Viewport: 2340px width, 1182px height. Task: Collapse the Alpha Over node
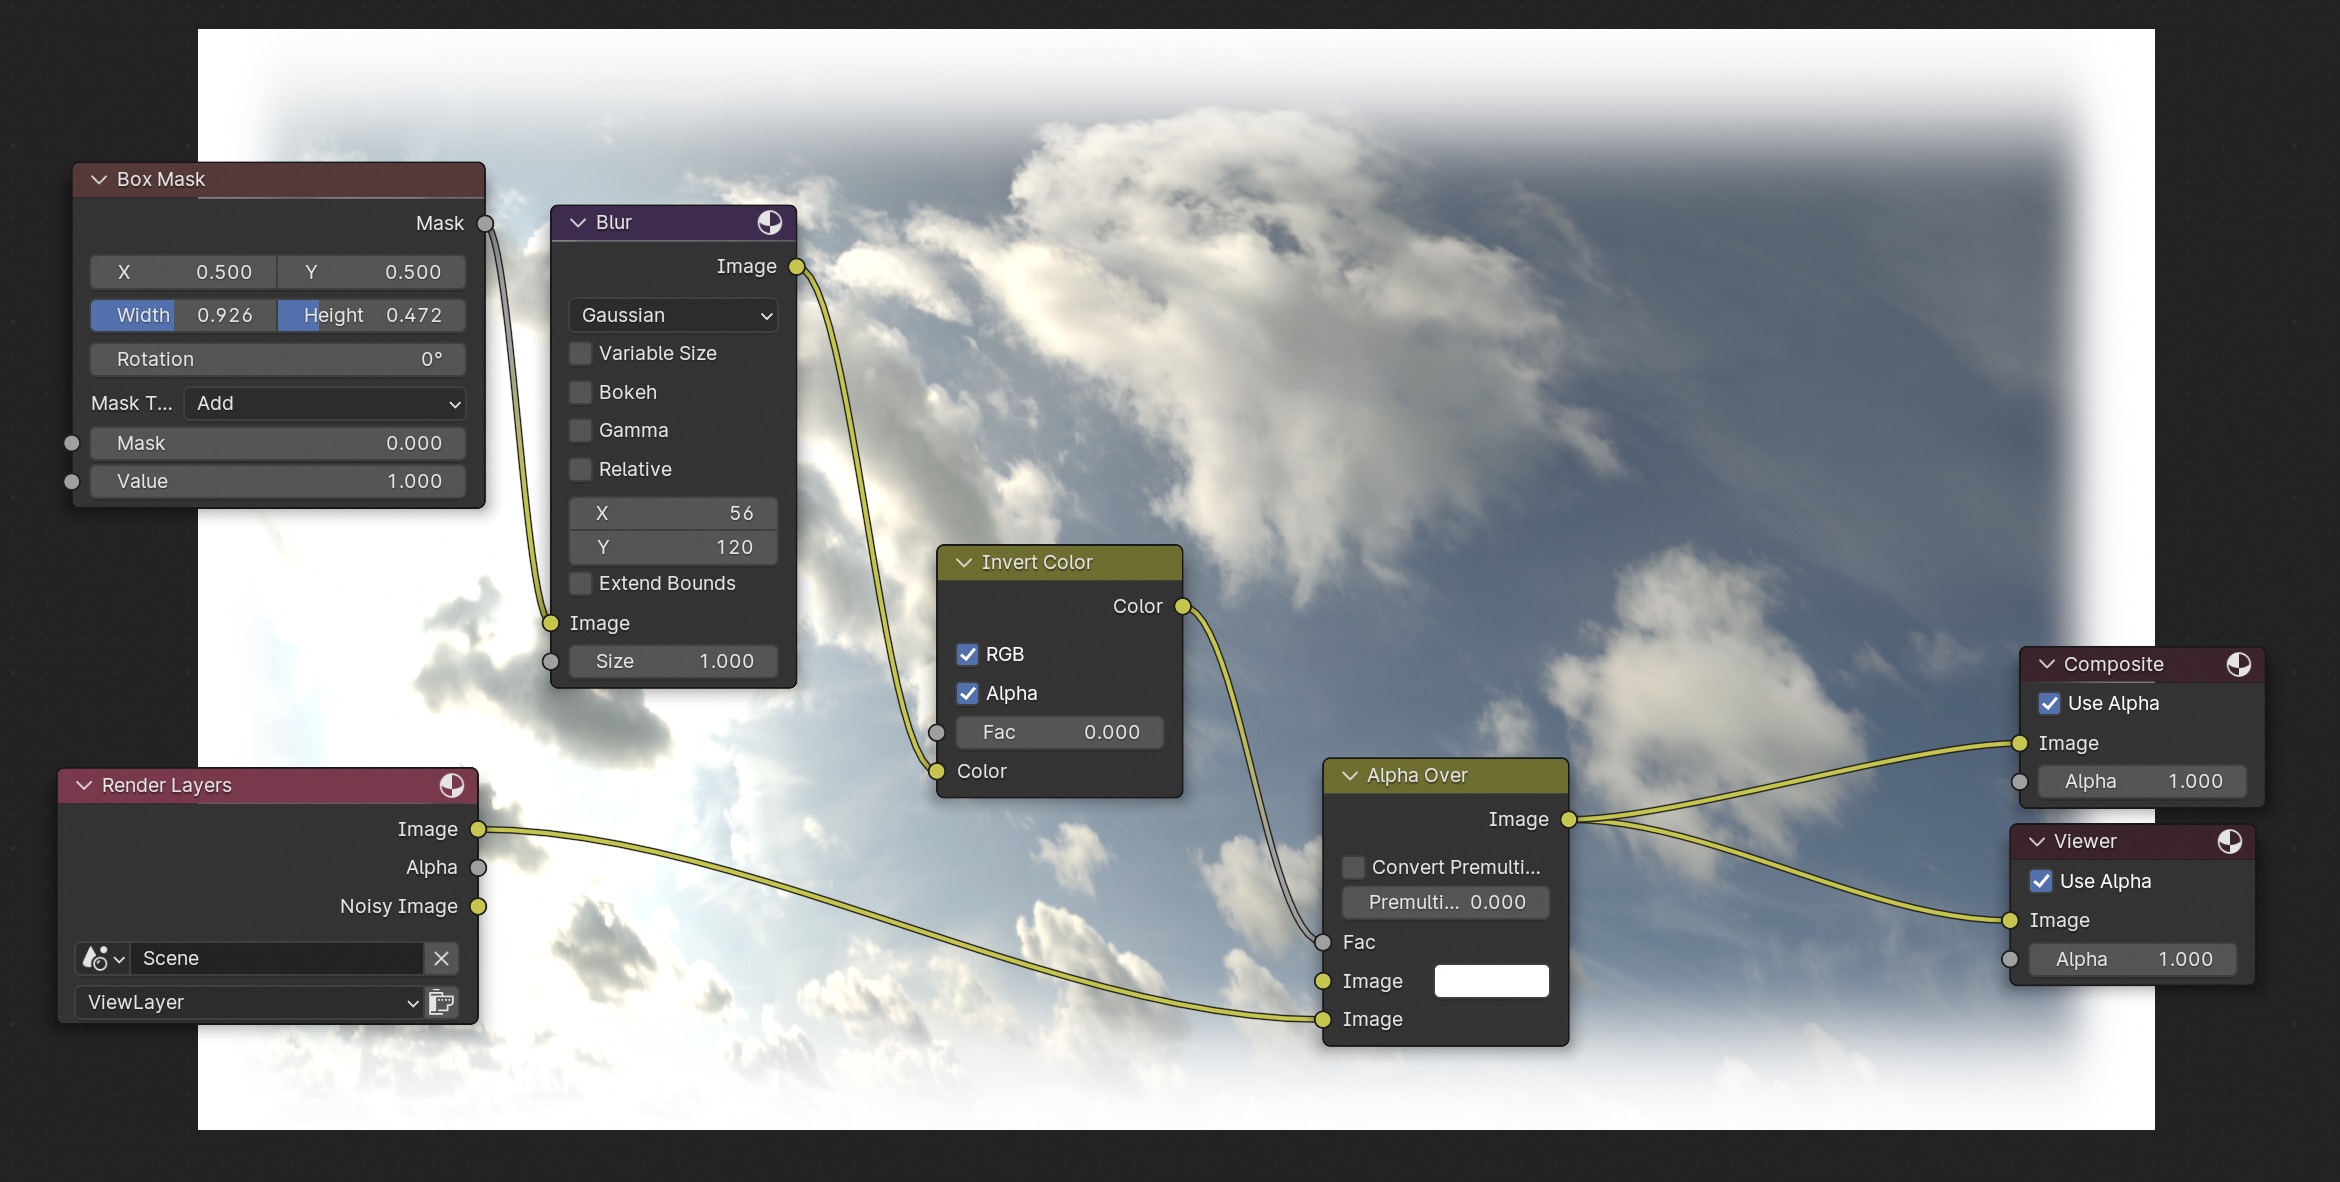pyautogui.click(x=1349, y=775)
